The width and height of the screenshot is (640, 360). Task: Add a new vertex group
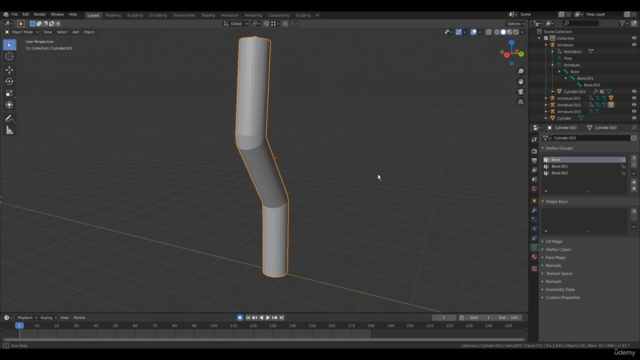pos(634,158)
